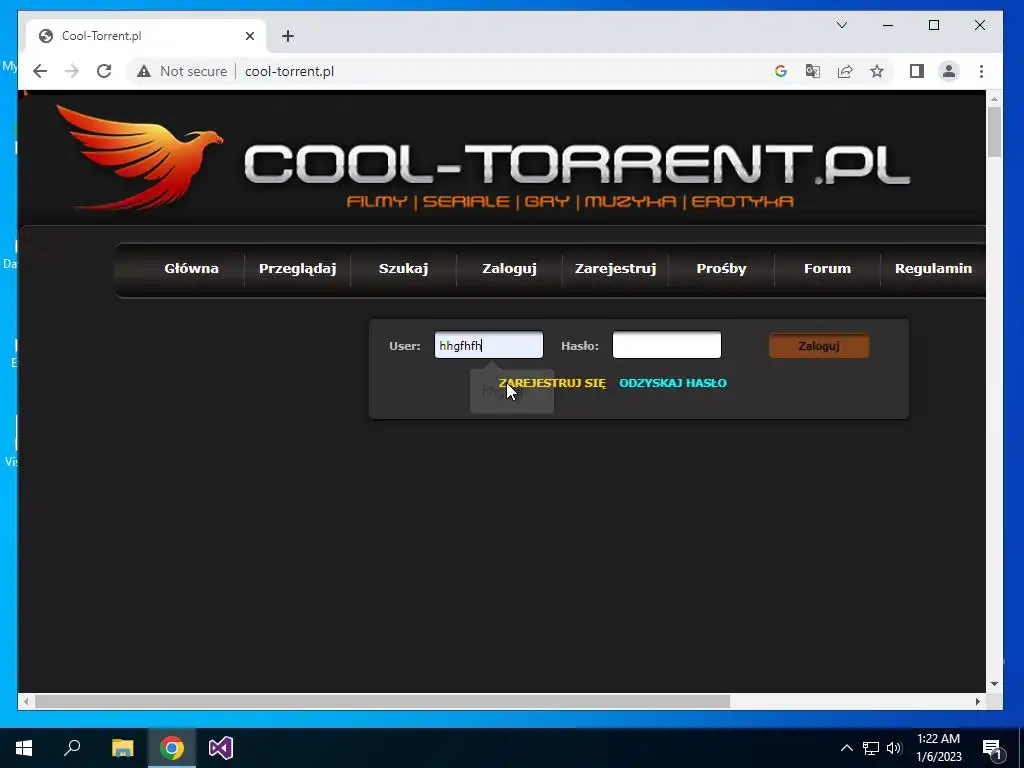The width and height of the screenshot is (1024, 768).
Task: Click the volume speaker icon
Action: (894, 748)
